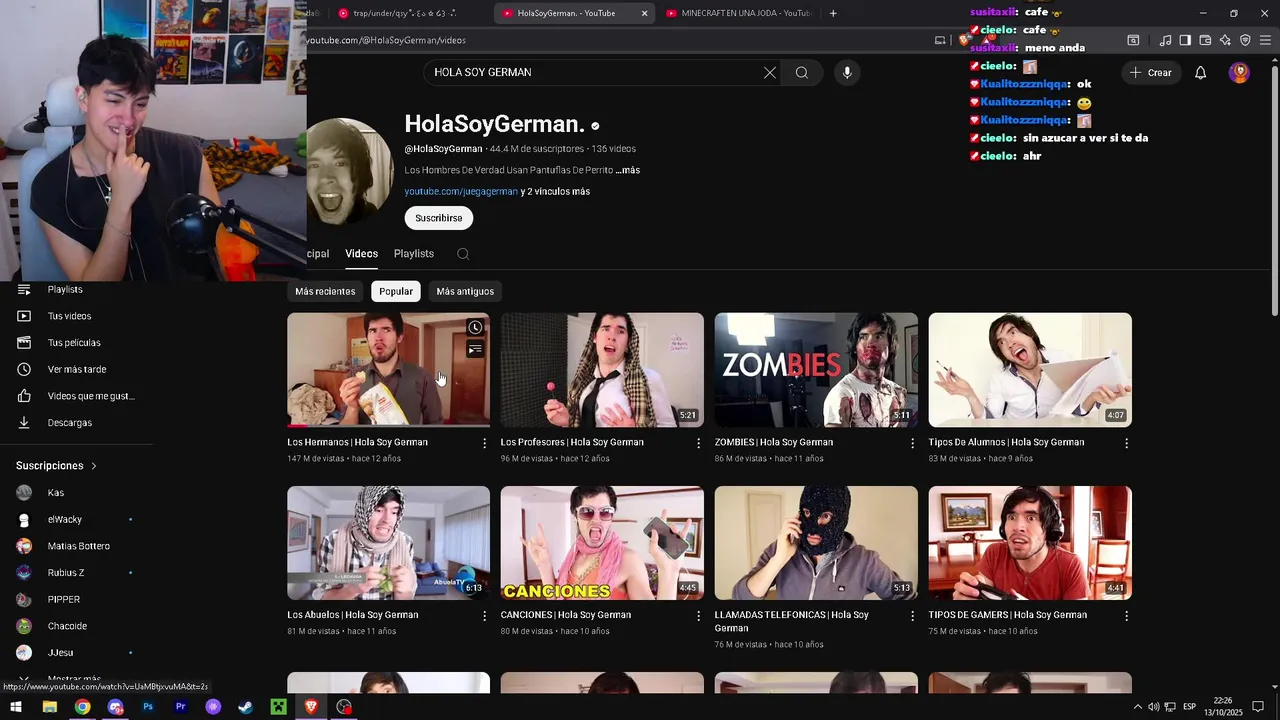Toggle Brave sidebar panel icon

(x=1185, y=40)
